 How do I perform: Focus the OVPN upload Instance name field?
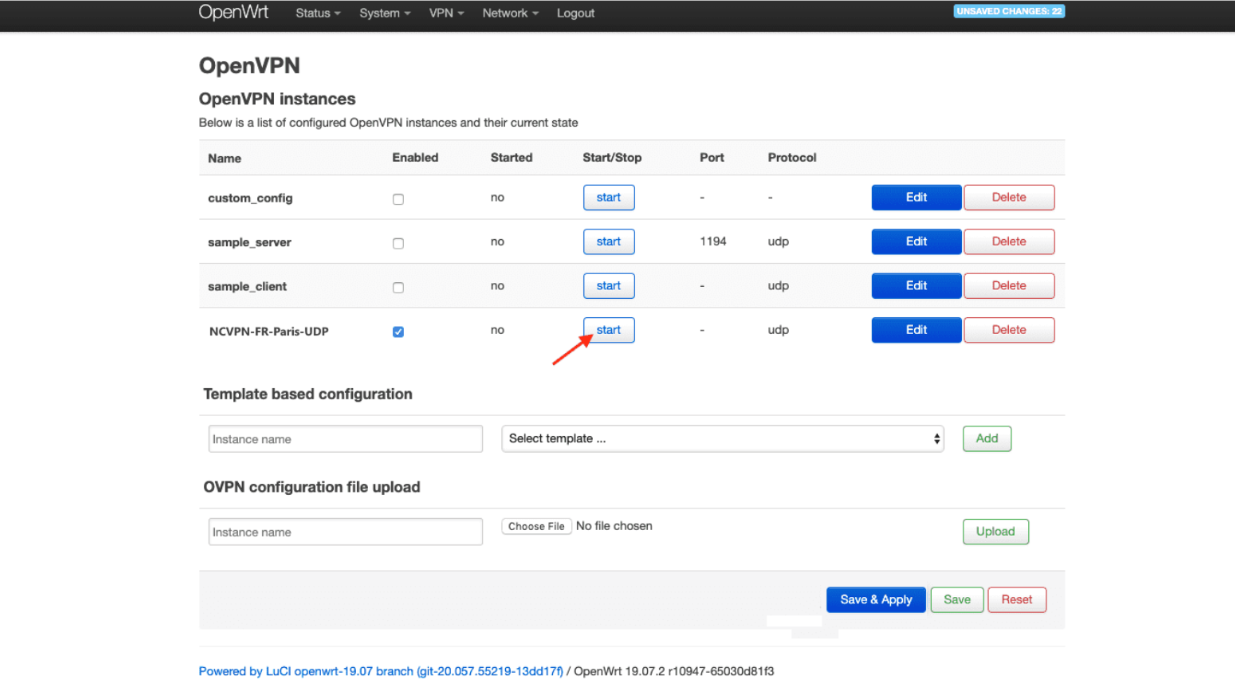coord(346,532)
